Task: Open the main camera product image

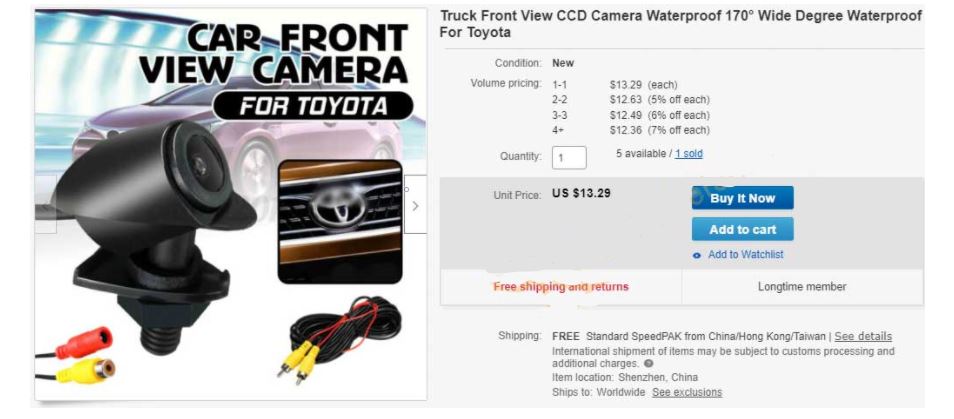Action: (x=231, y=204)
